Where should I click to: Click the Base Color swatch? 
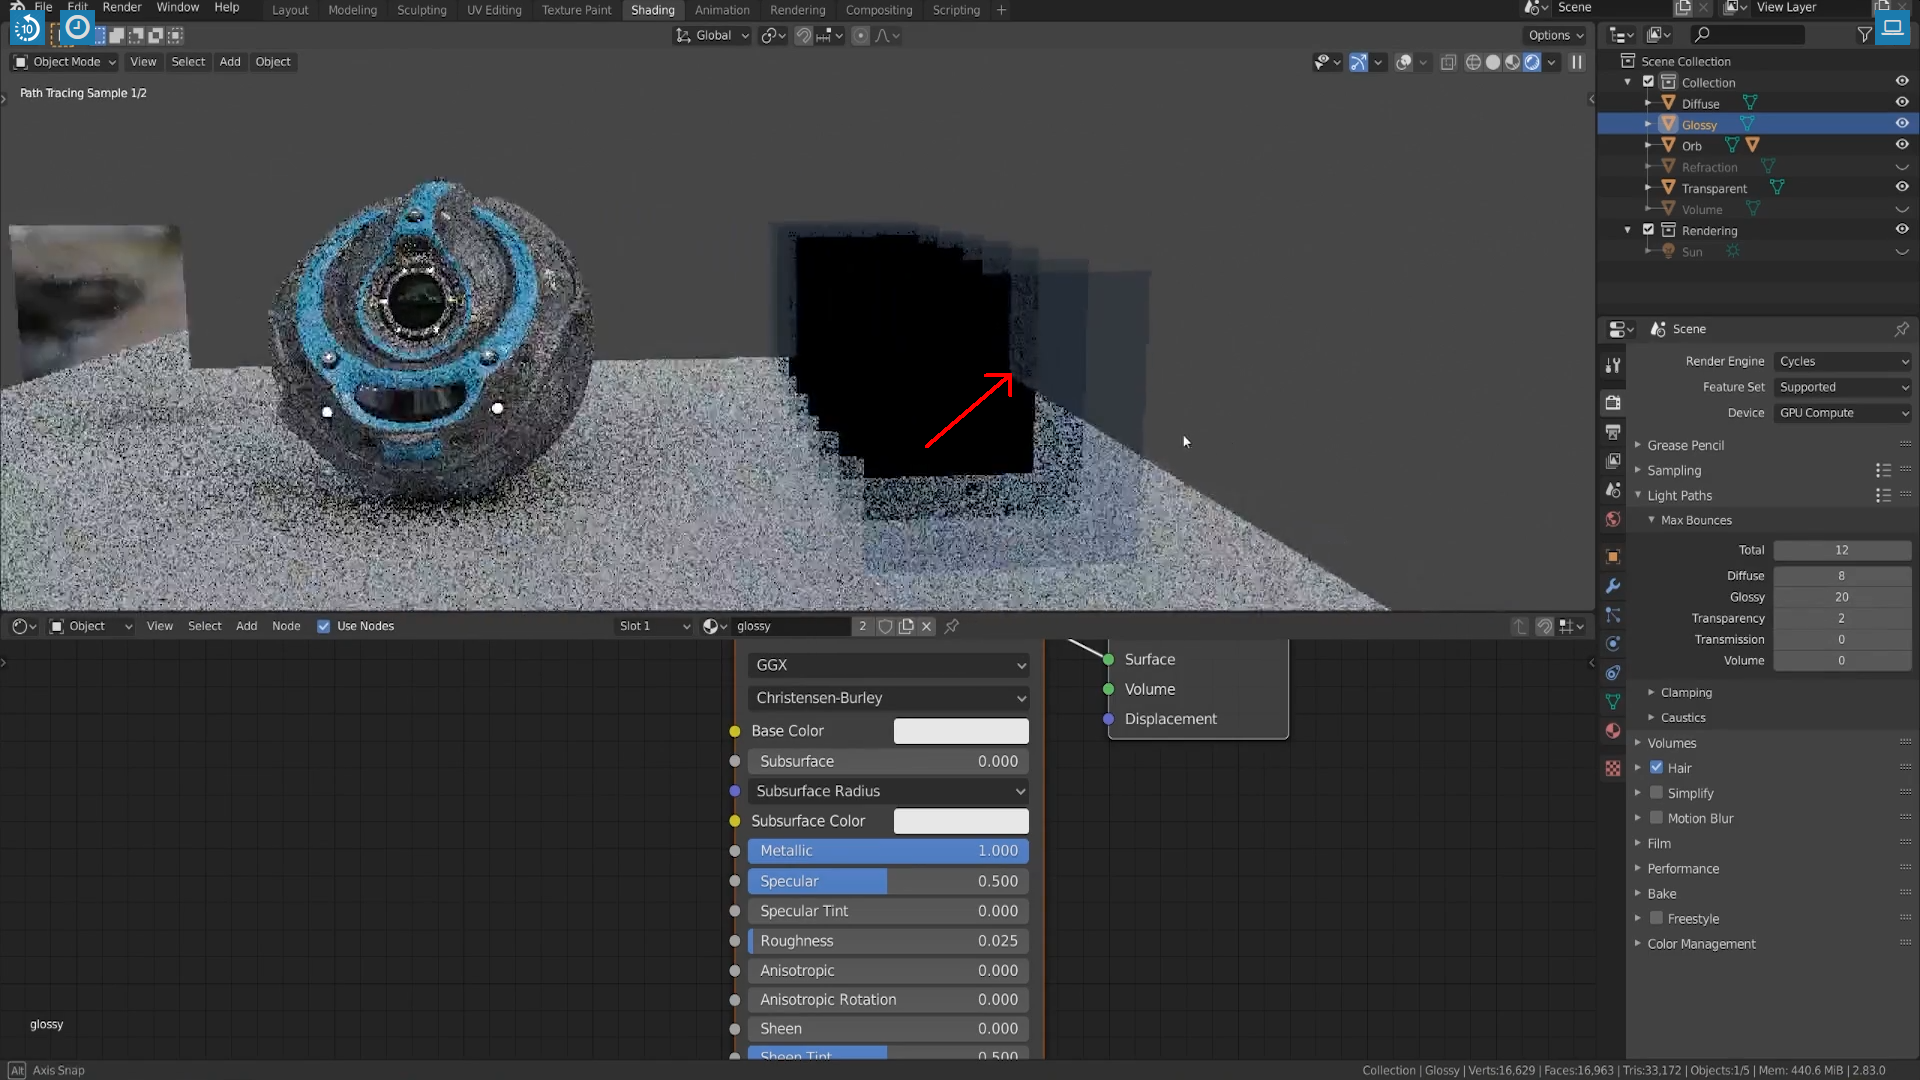[x=960, y=731]
